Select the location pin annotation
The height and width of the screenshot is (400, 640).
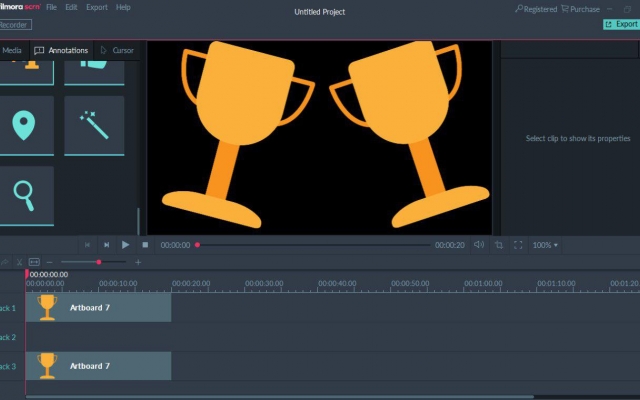tap(25, 125)
